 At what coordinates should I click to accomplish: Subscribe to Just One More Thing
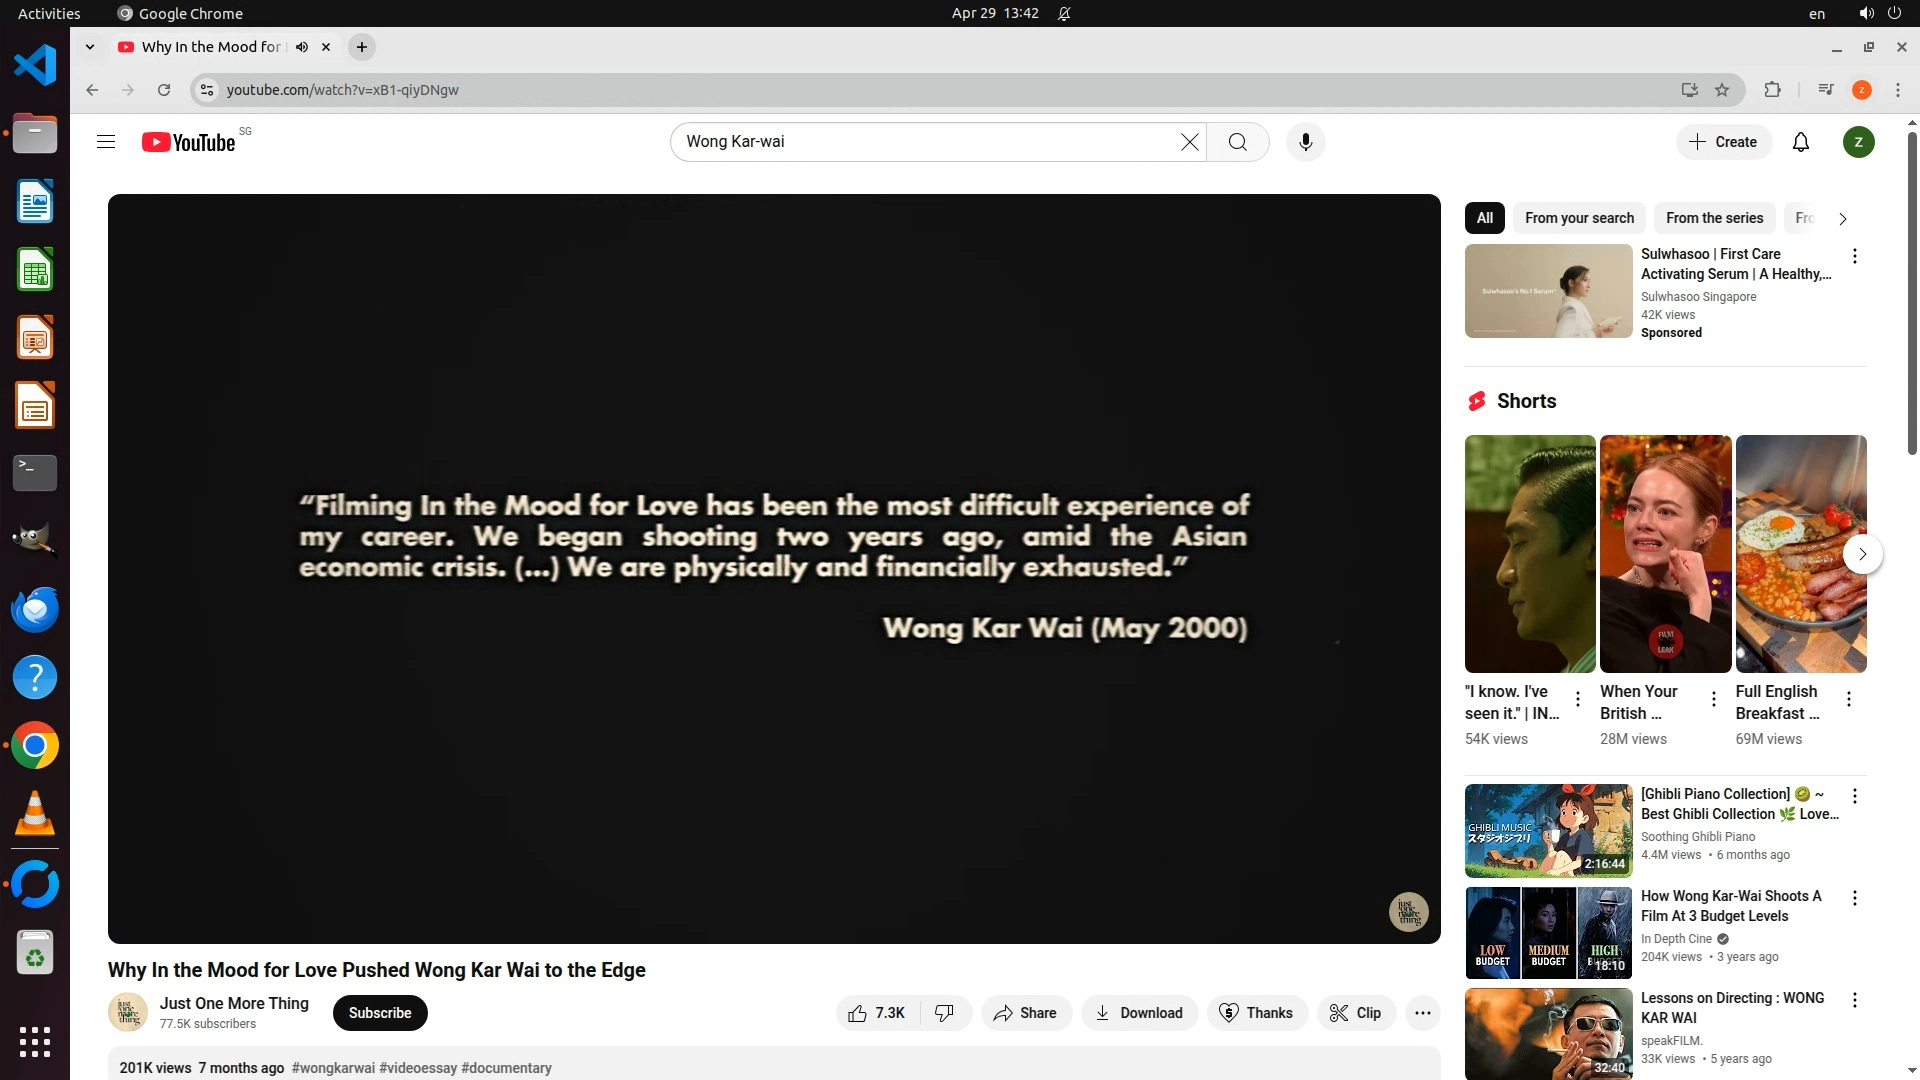379,1013
